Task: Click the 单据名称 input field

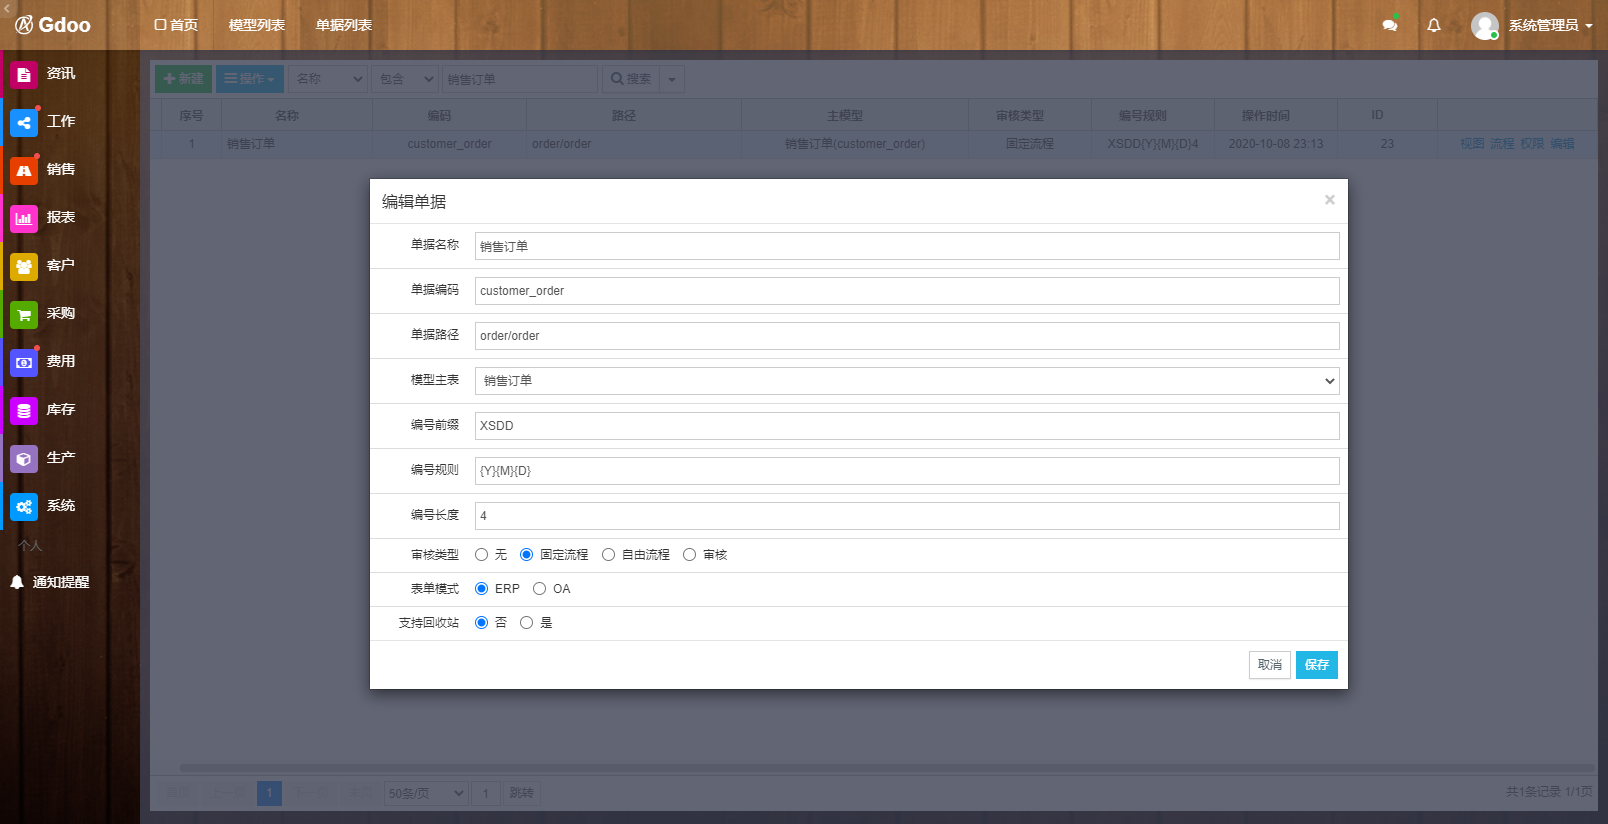Action: click(907, 246)
